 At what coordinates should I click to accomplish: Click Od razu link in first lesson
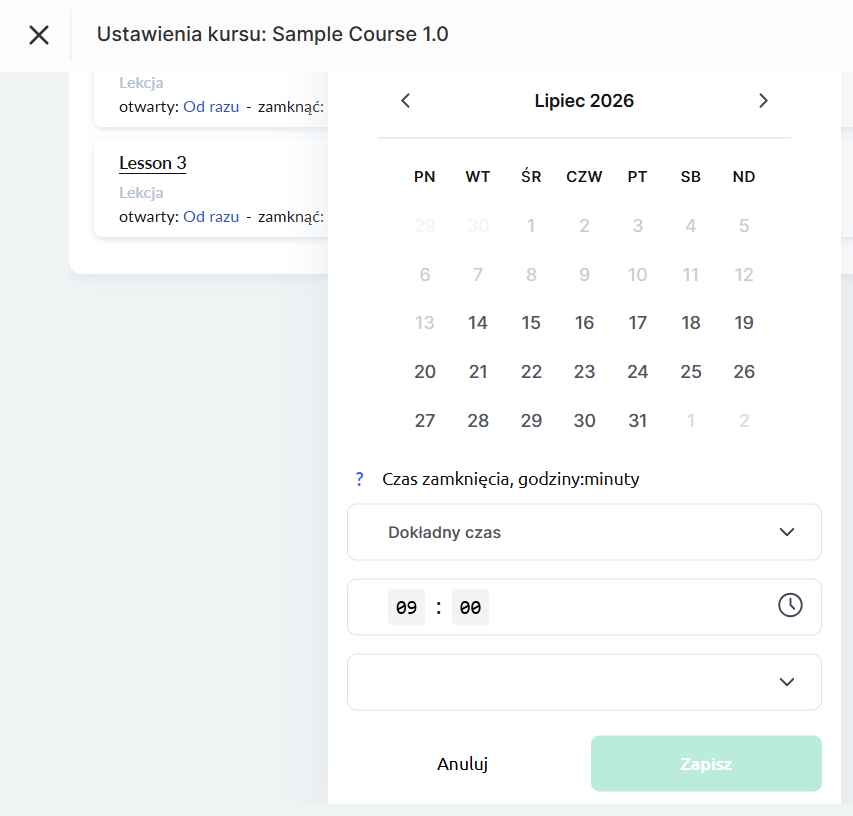tap(211, 107)
